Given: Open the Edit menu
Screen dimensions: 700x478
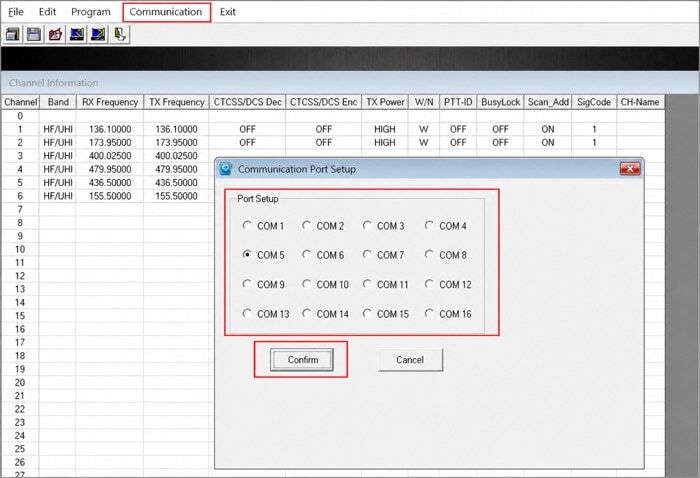Looking at the screenshot, I should (47, 12).
